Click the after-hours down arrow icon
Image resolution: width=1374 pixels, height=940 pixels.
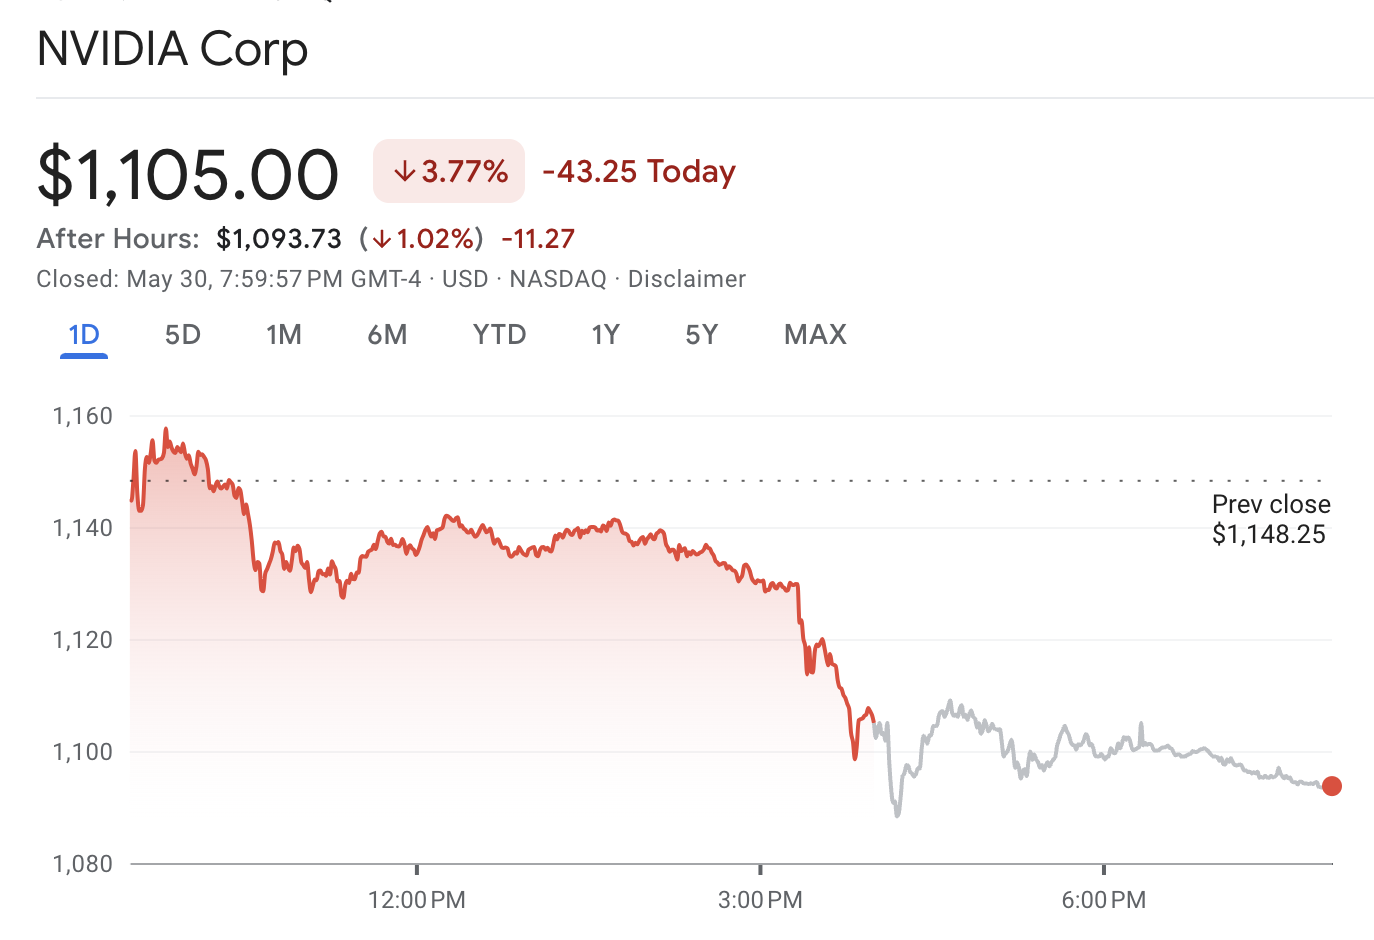(x=382, y=239)
